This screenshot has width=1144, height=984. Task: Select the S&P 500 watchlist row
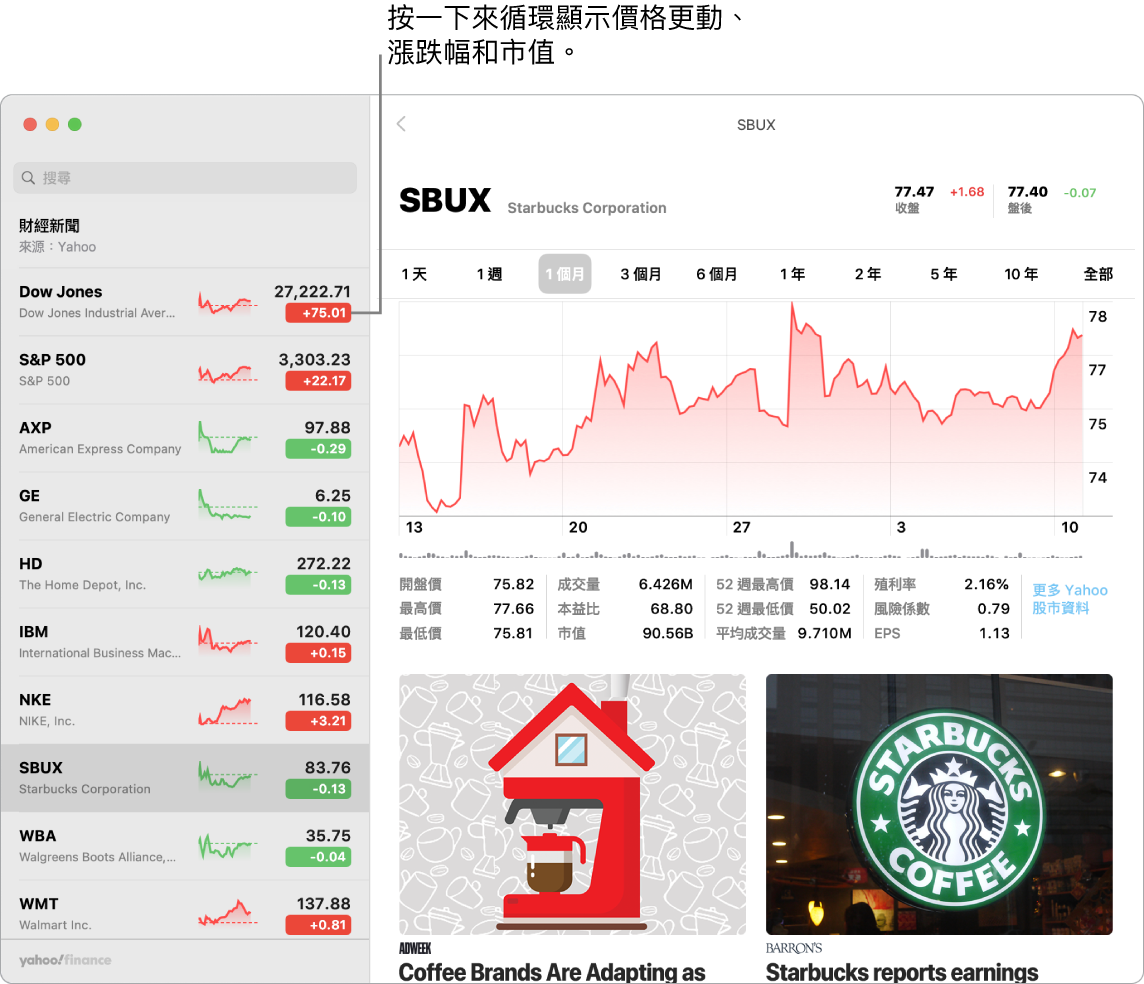click(185, 370)
